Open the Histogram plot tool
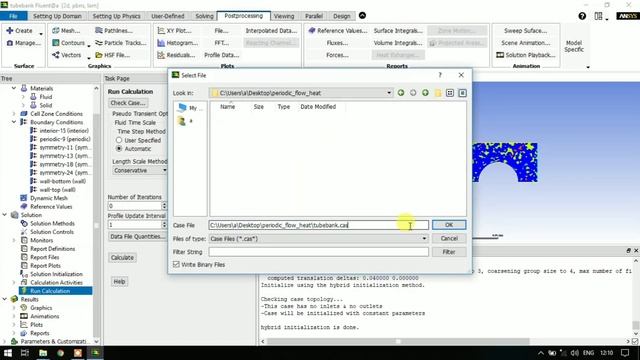This screenshot has height=360, width=640. (178, 43)
